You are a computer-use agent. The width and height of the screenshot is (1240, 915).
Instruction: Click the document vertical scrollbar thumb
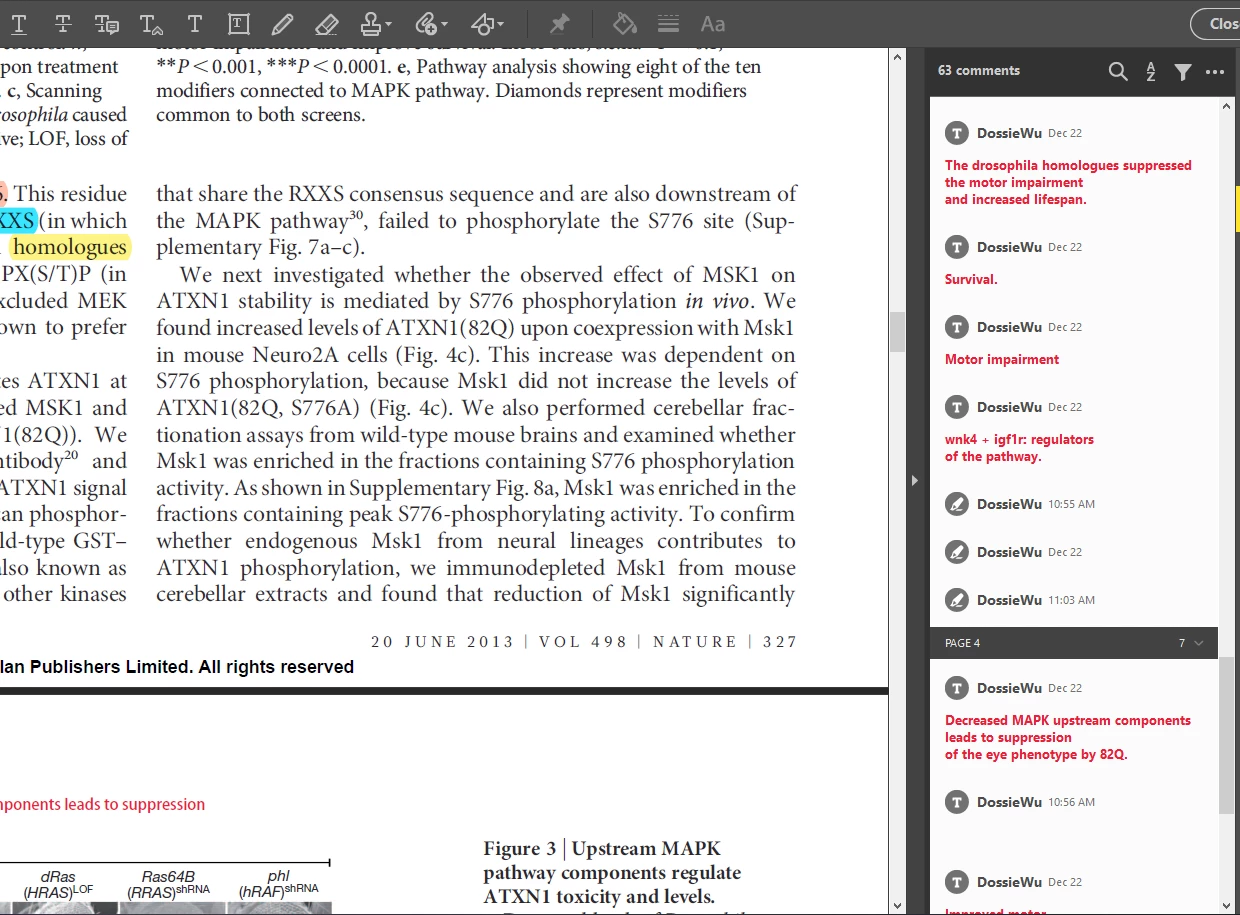click(x=897, y=332)
